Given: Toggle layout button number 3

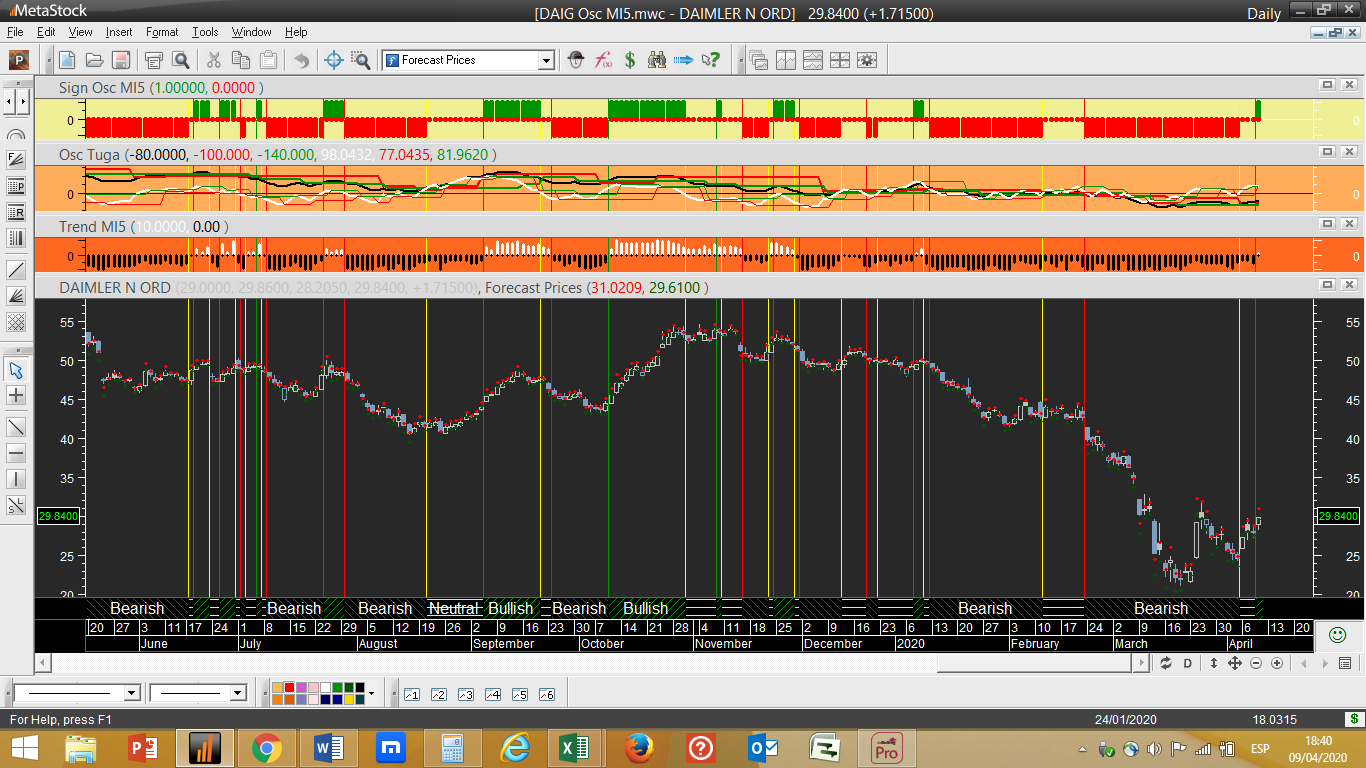Looking at the screenshot, I should (465, 694).
